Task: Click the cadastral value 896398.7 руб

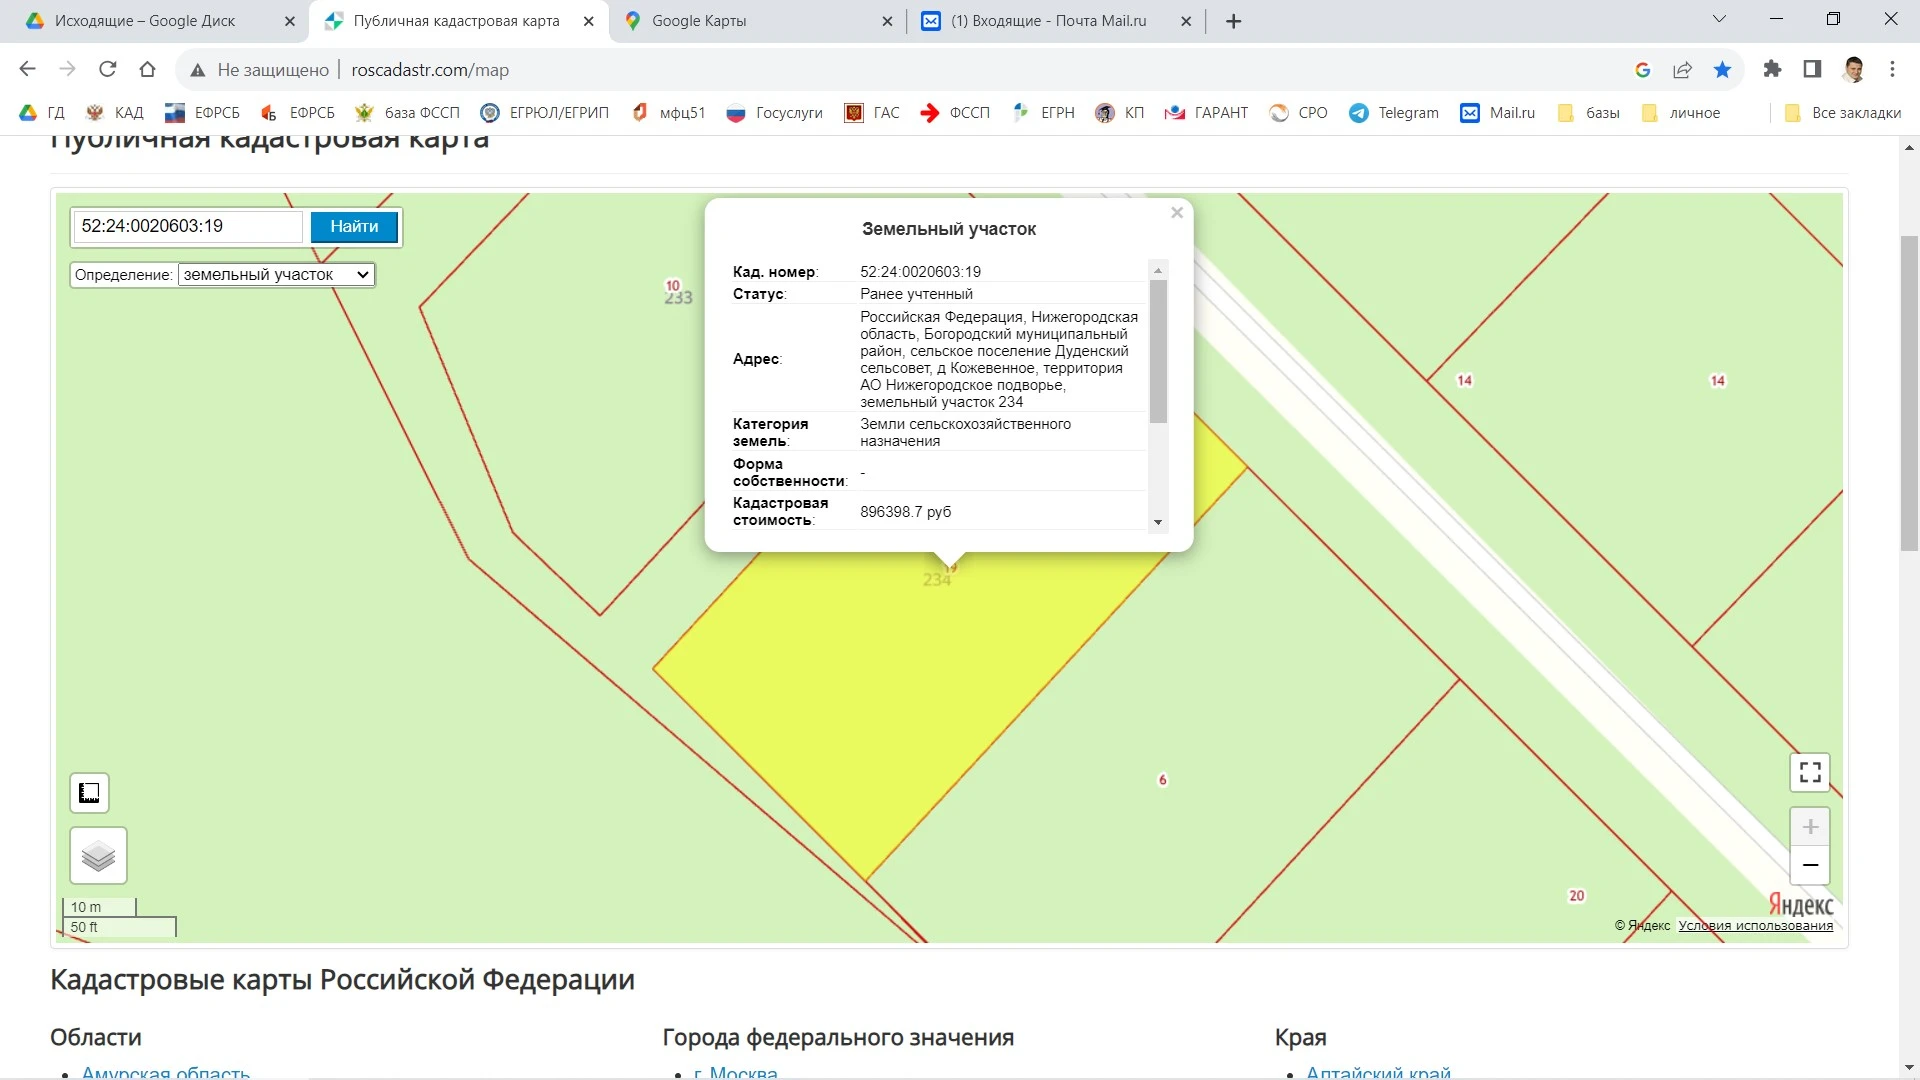Action: (906, 512)
